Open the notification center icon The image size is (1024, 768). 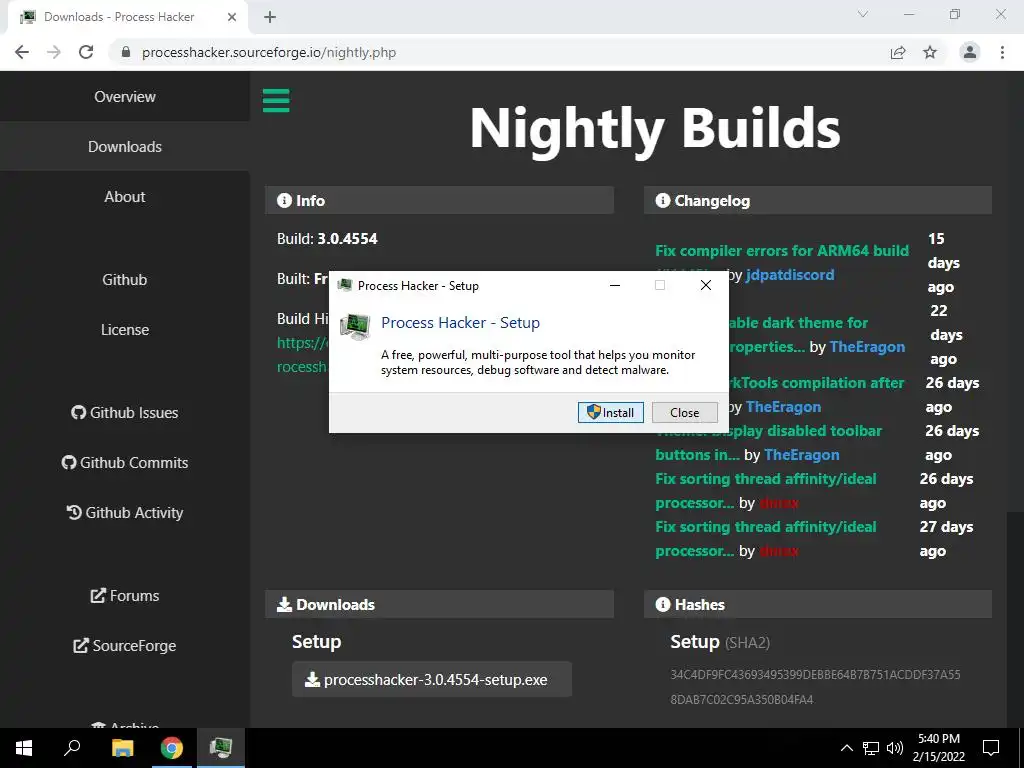(991, 748)
